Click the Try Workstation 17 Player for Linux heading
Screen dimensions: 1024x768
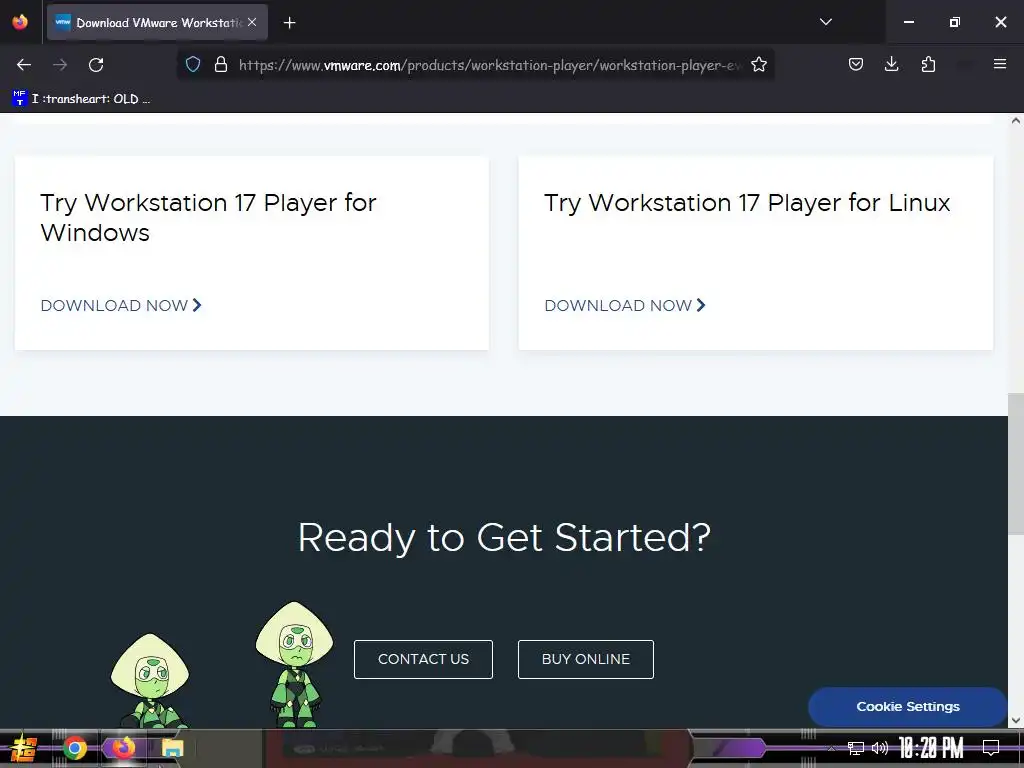coord(747,202)
